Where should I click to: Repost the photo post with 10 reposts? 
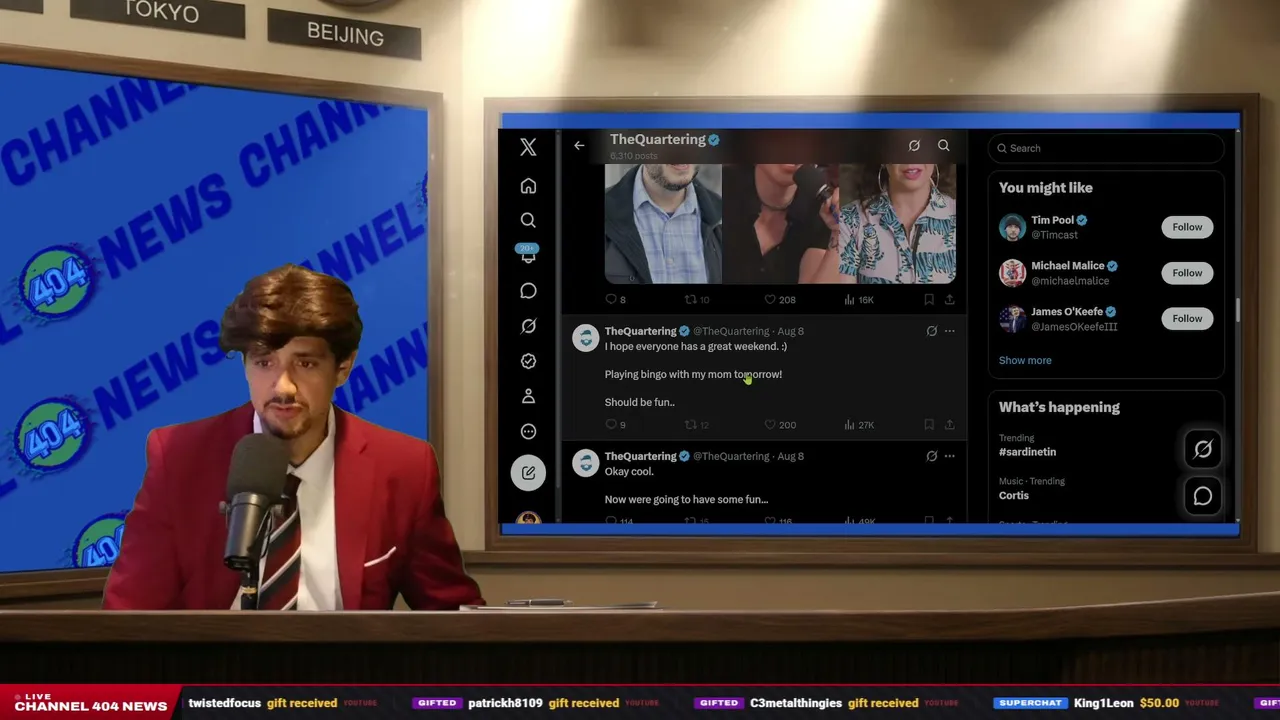point(697,299)
